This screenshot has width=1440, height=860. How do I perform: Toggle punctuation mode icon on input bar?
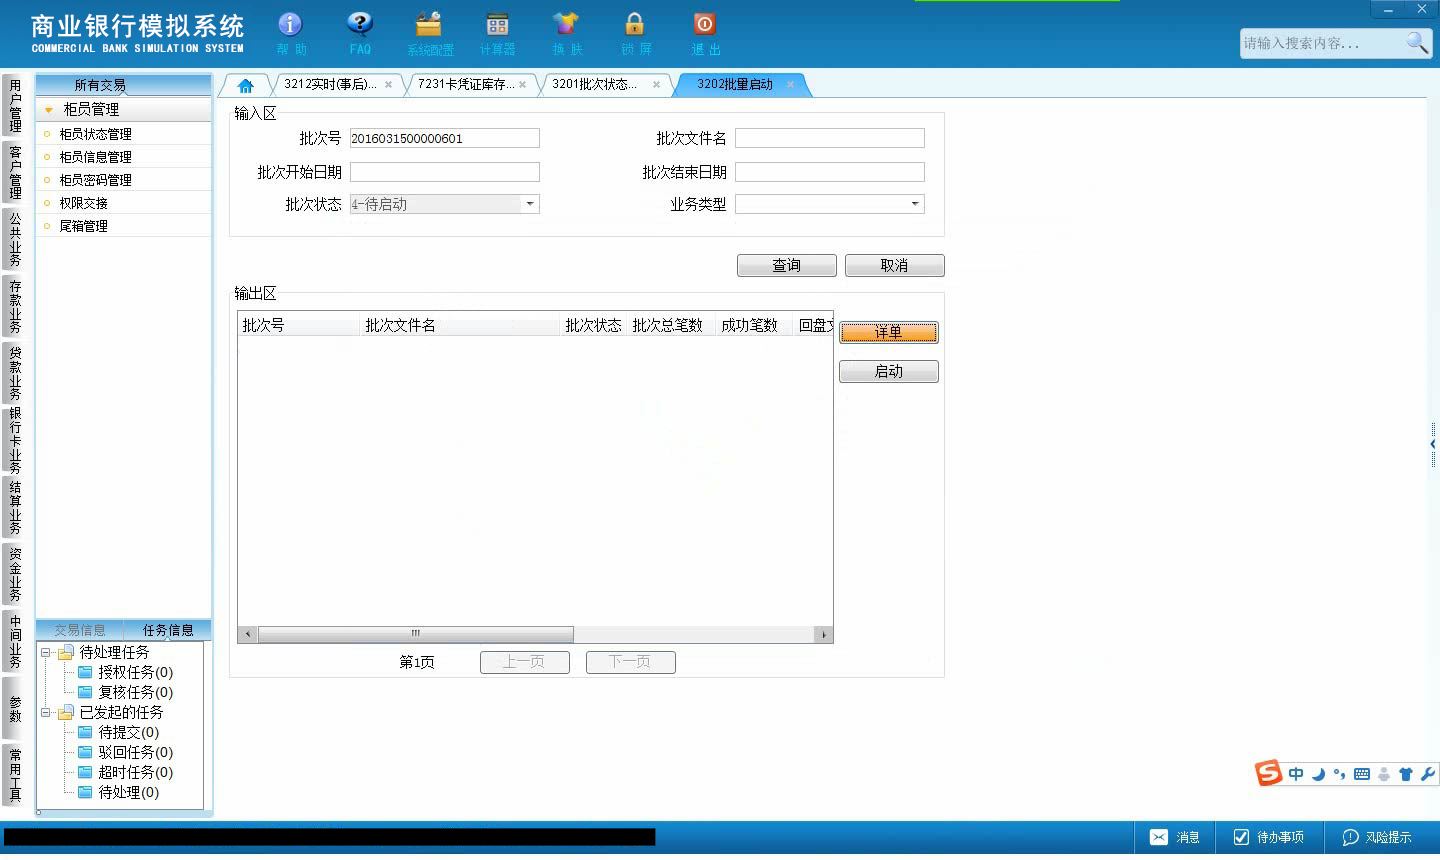[x=1339, y=774]
